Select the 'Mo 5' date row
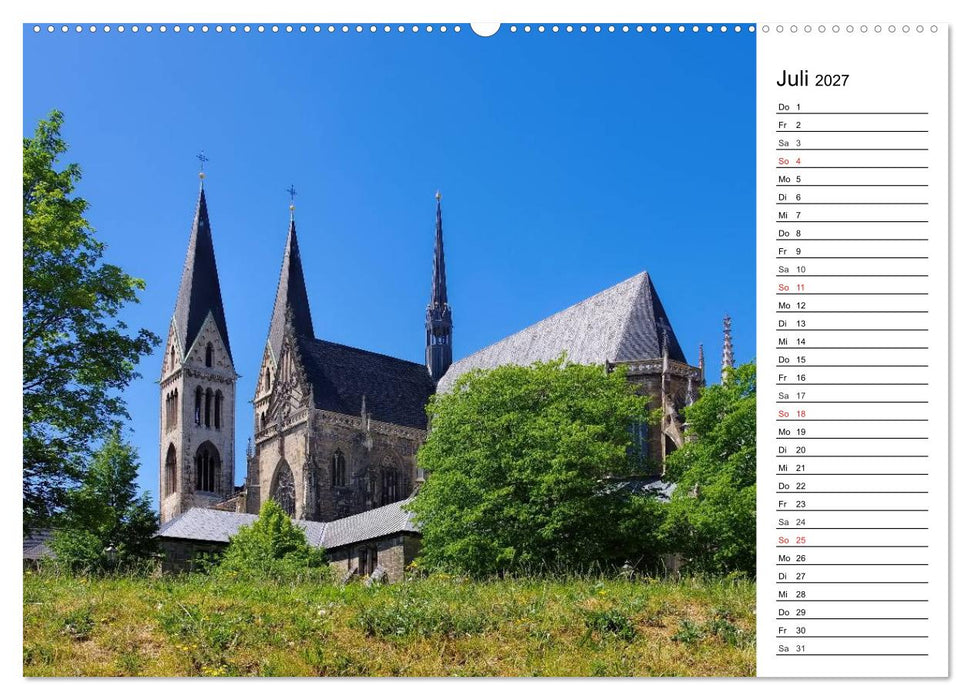Screen dimensions: 971x700 pyautogui.click(x=852, y=179)
